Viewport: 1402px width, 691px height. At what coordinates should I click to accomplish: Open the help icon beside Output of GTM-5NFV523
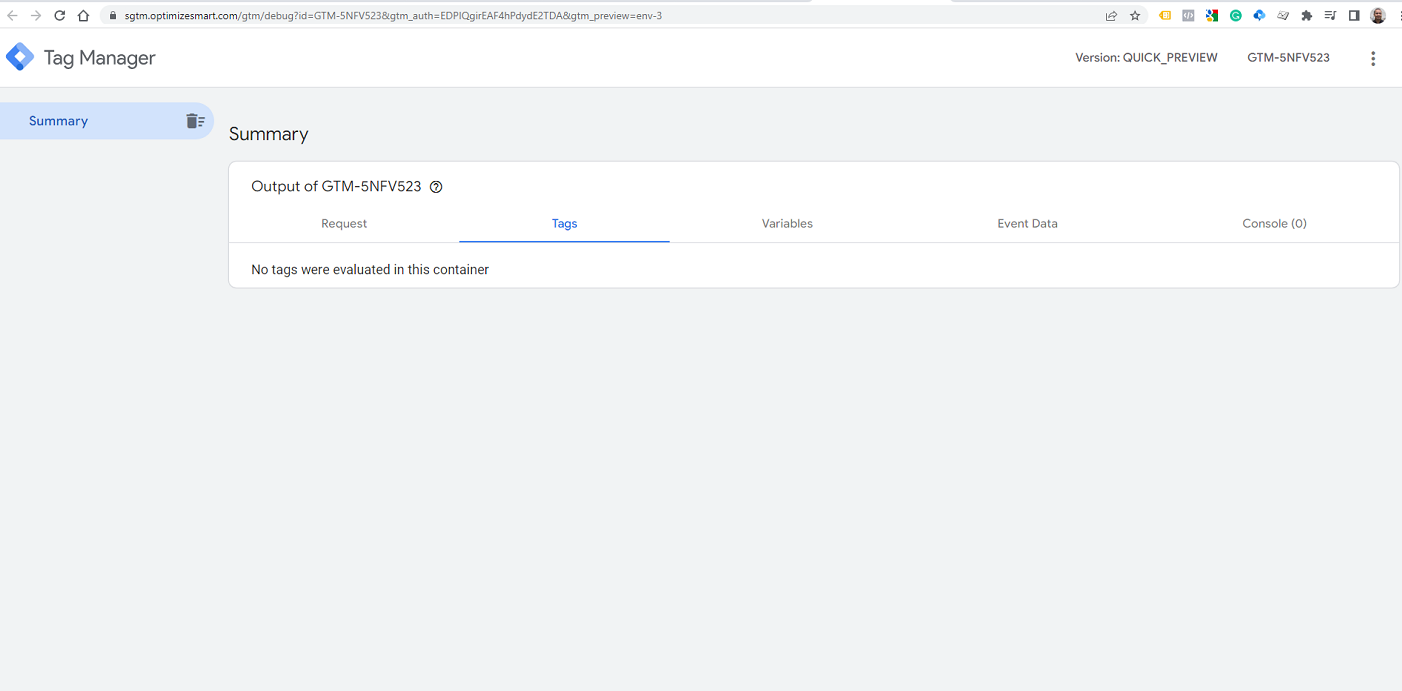(x=436, y=187)
